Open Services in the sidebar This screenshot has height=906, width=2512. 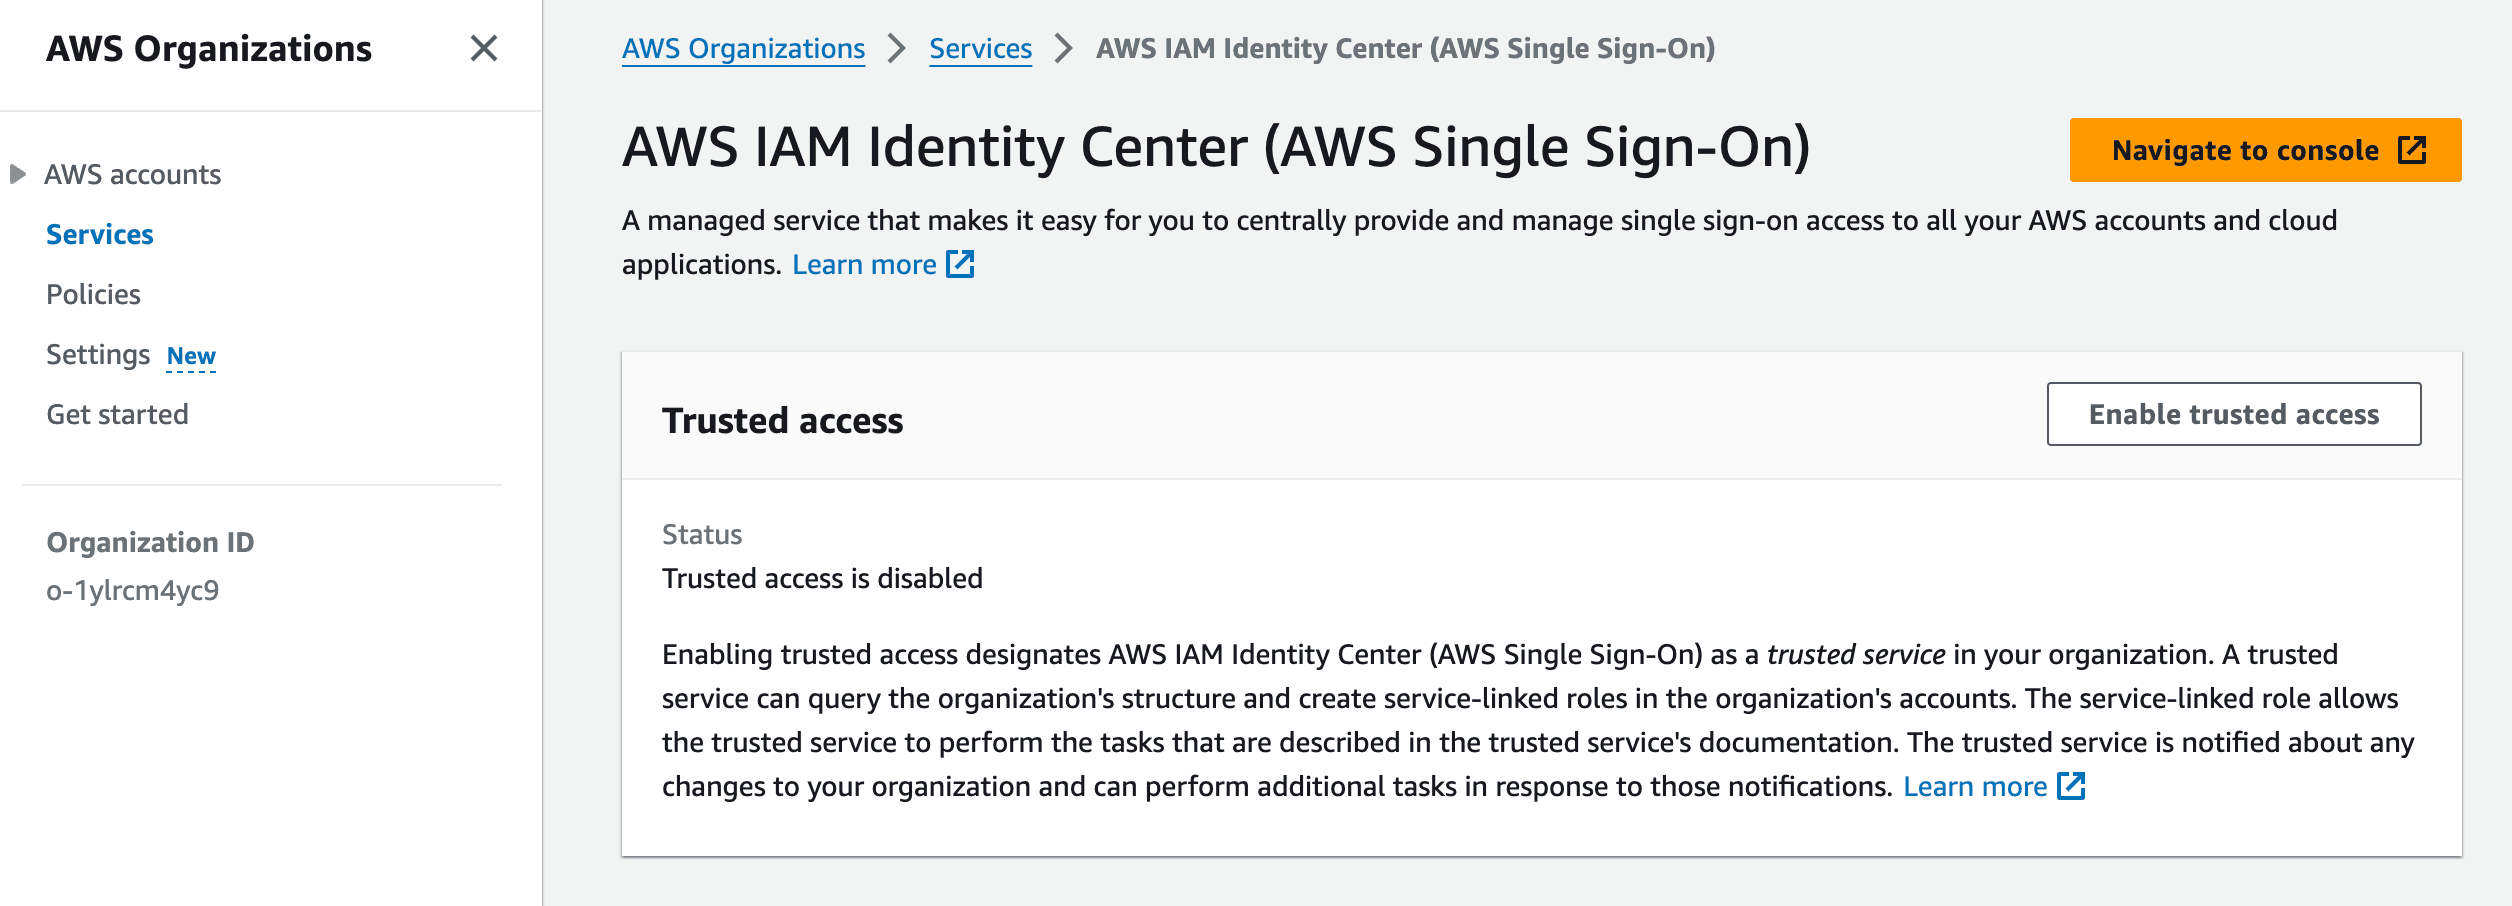(100, 234)
